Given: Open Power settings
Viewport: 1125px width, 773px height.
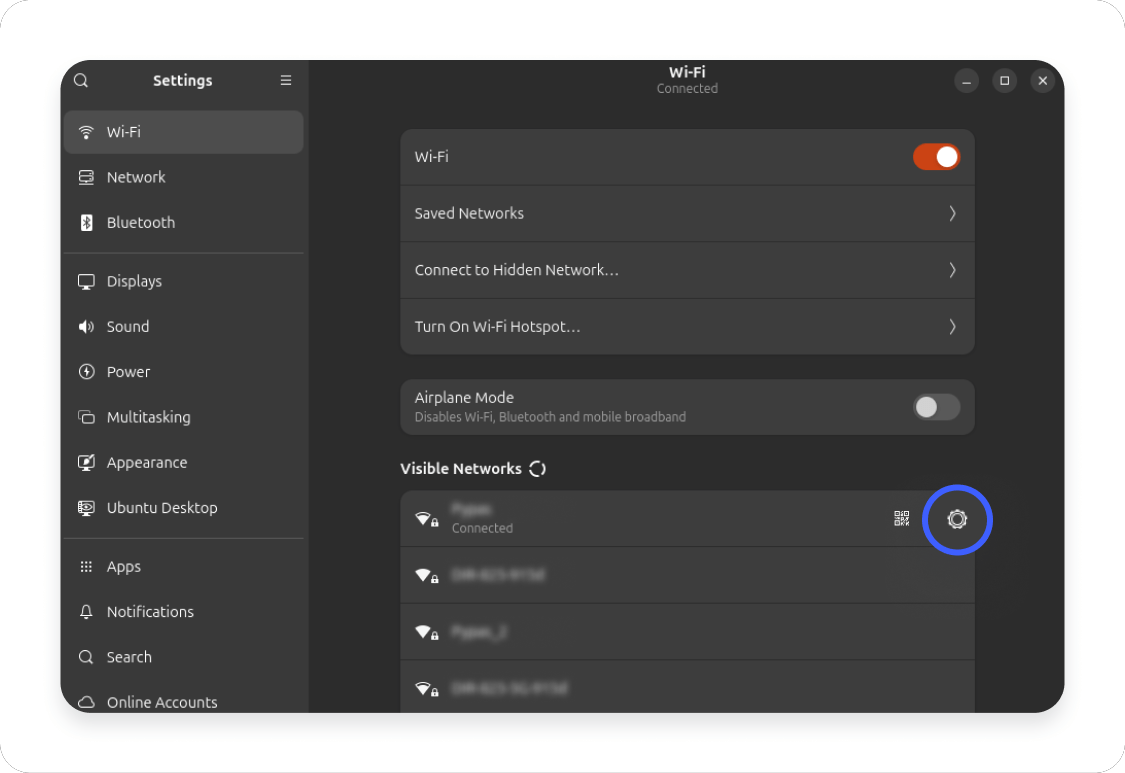Looking at the screenshot, I should click(184, 372).
